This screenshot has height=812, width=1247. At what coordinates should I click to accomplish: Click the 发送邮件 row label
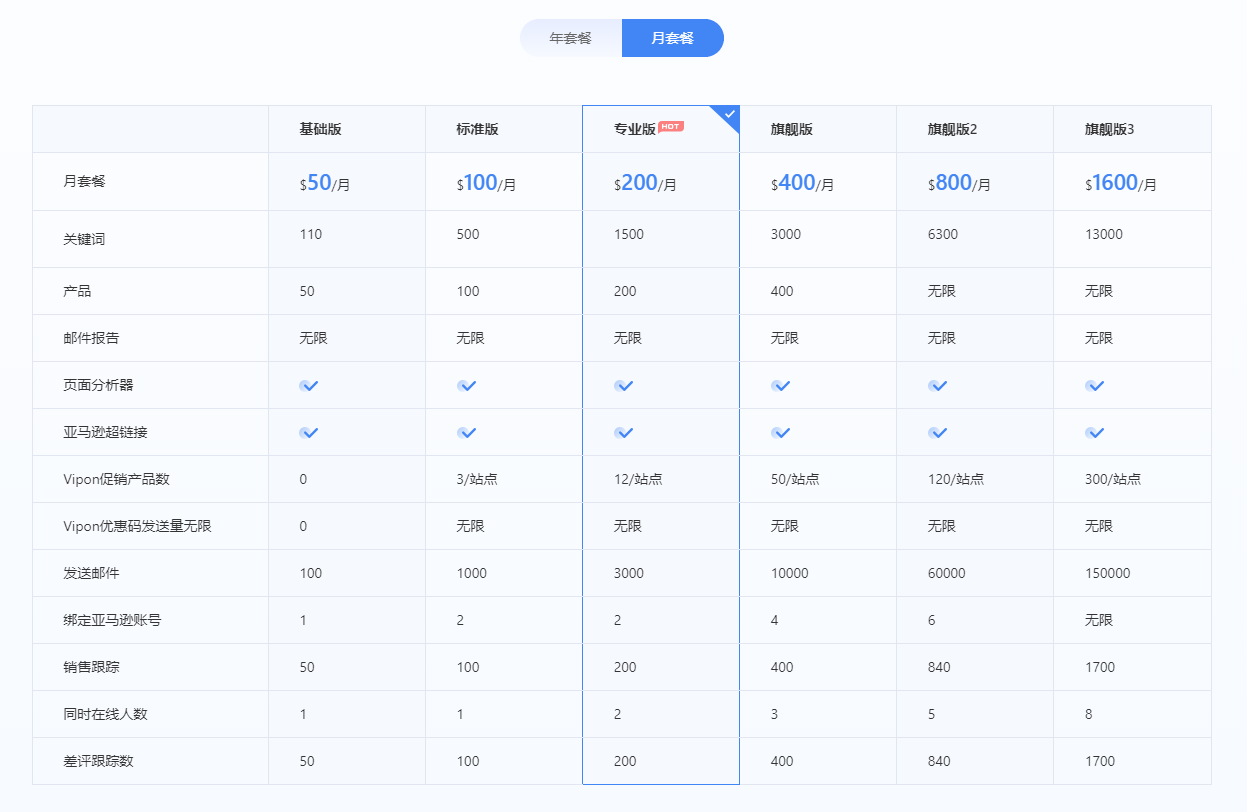[x=91, y=573]
